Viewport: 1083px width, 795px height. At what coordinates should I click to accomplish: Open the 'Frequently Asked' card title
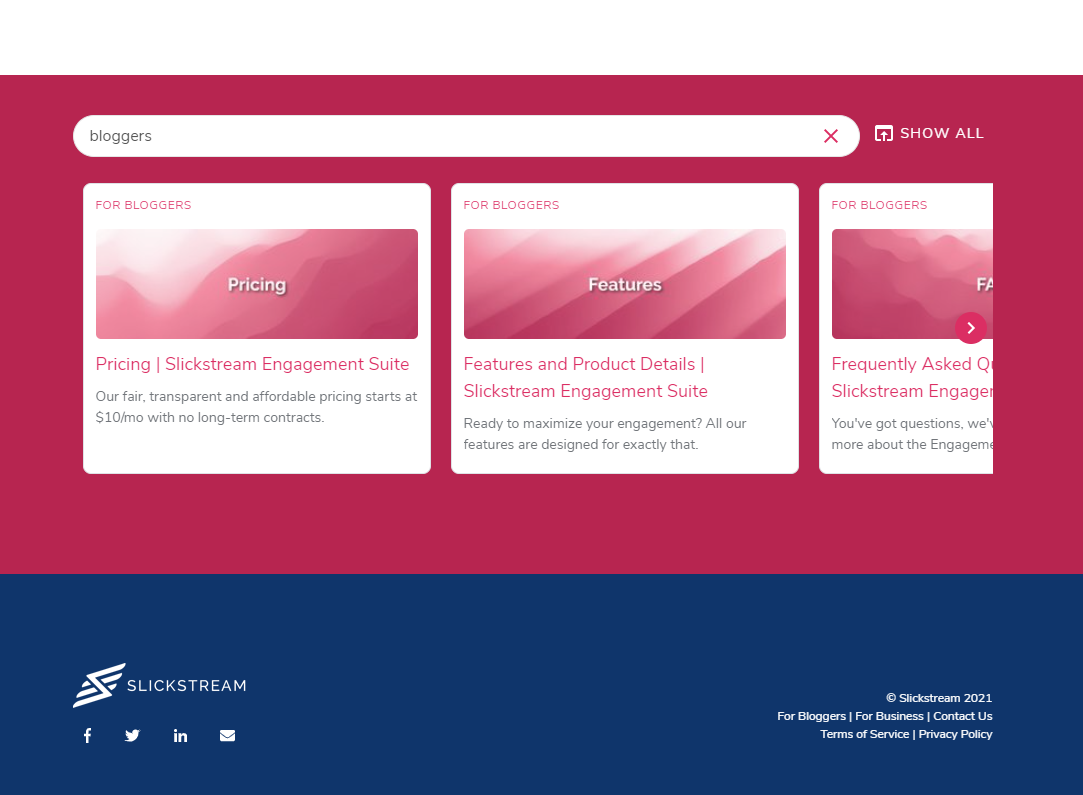pos(912,377)
